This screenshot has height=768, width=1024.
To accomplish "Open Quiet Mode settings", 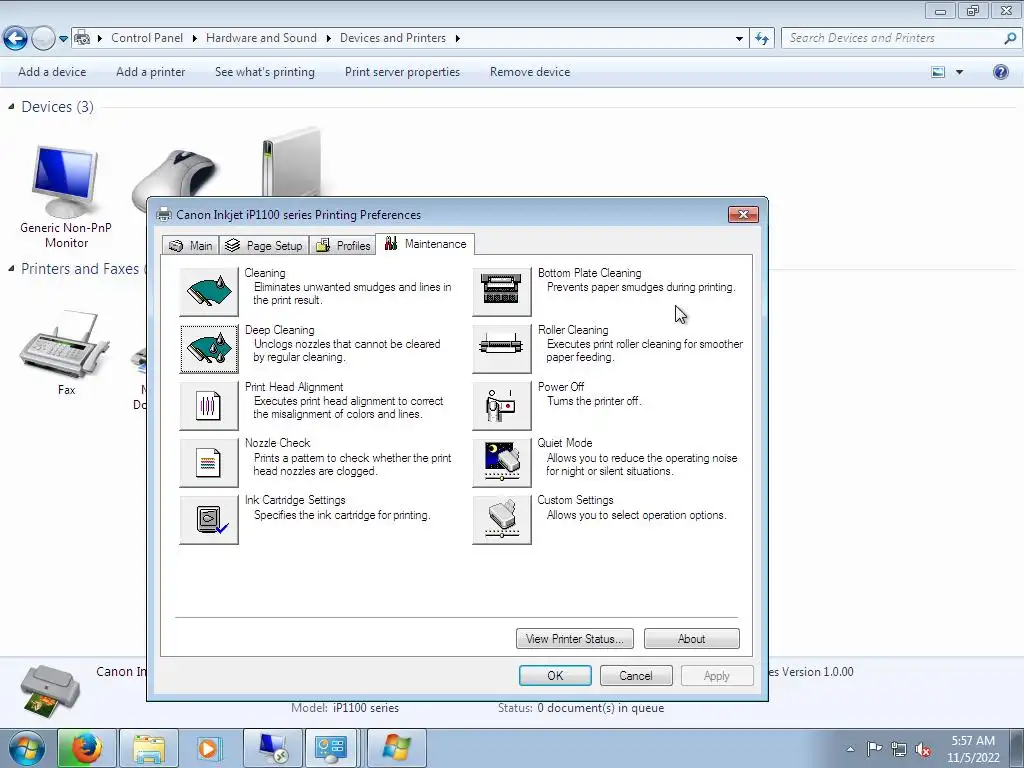I will pyautogui.click(x=502, y=462).
